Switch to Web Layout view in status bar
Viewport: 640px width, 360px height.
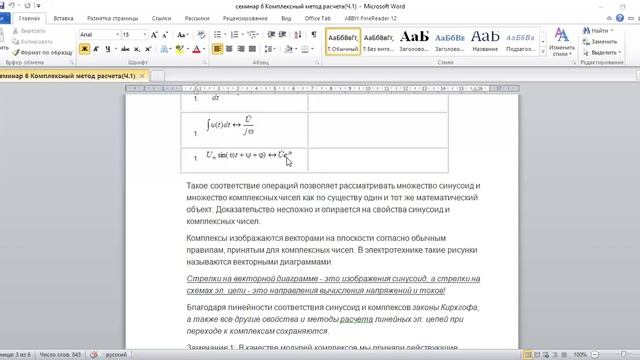click(546, 355)
